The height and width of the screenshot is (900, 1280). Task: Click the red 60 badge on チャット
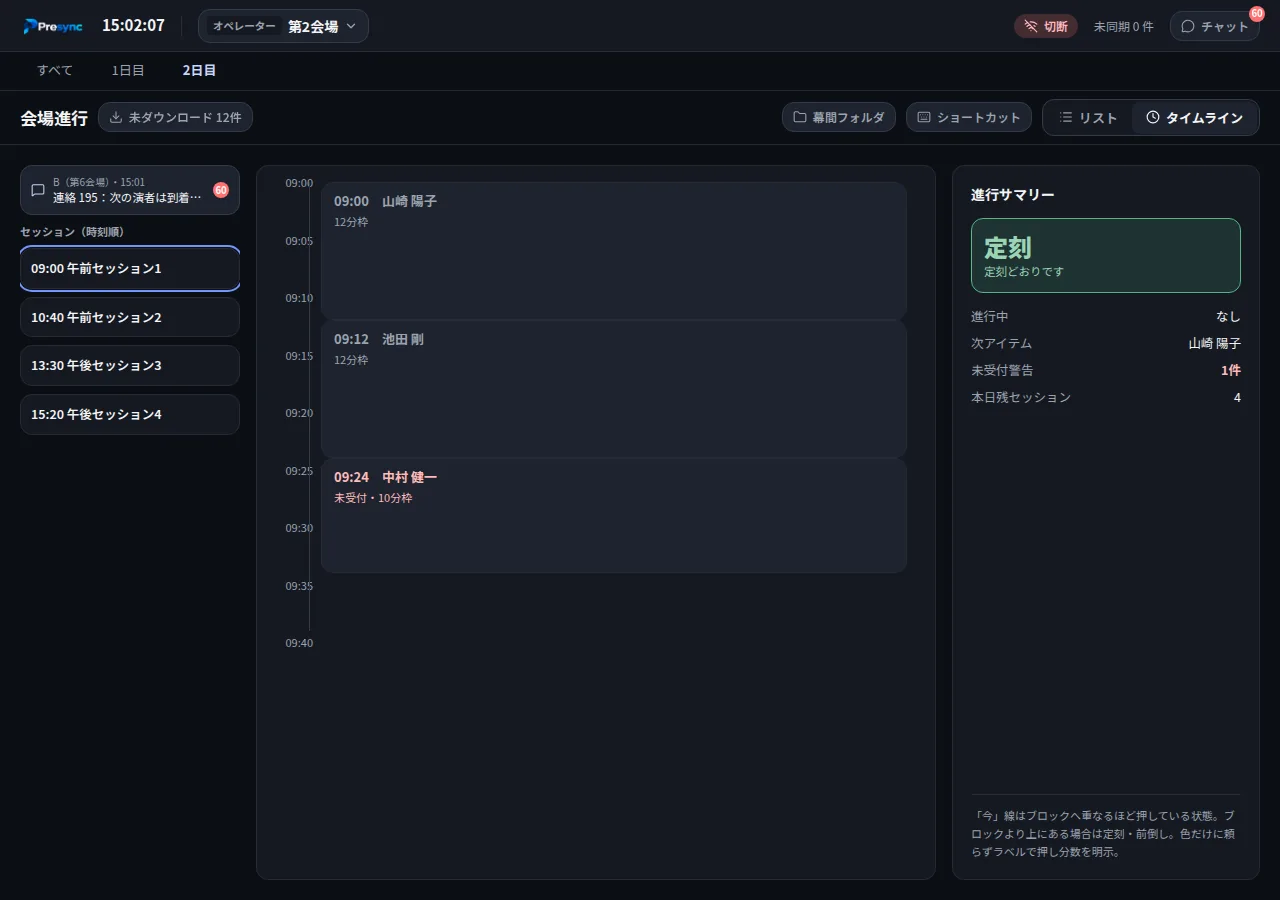pyautogui.click(x=1257, y=13)
